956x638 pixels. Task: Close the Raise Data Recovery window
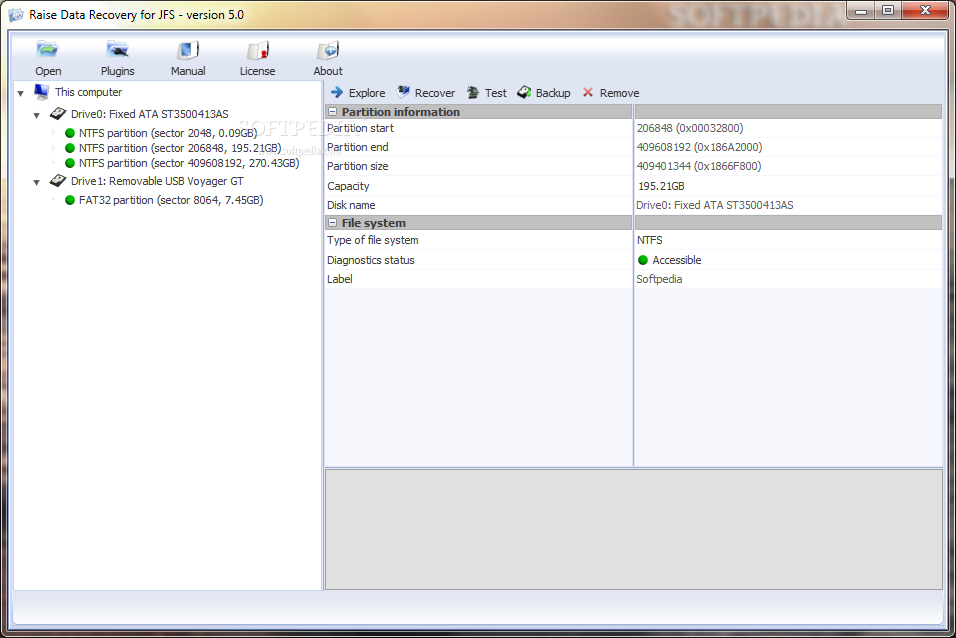coord(925,10)
